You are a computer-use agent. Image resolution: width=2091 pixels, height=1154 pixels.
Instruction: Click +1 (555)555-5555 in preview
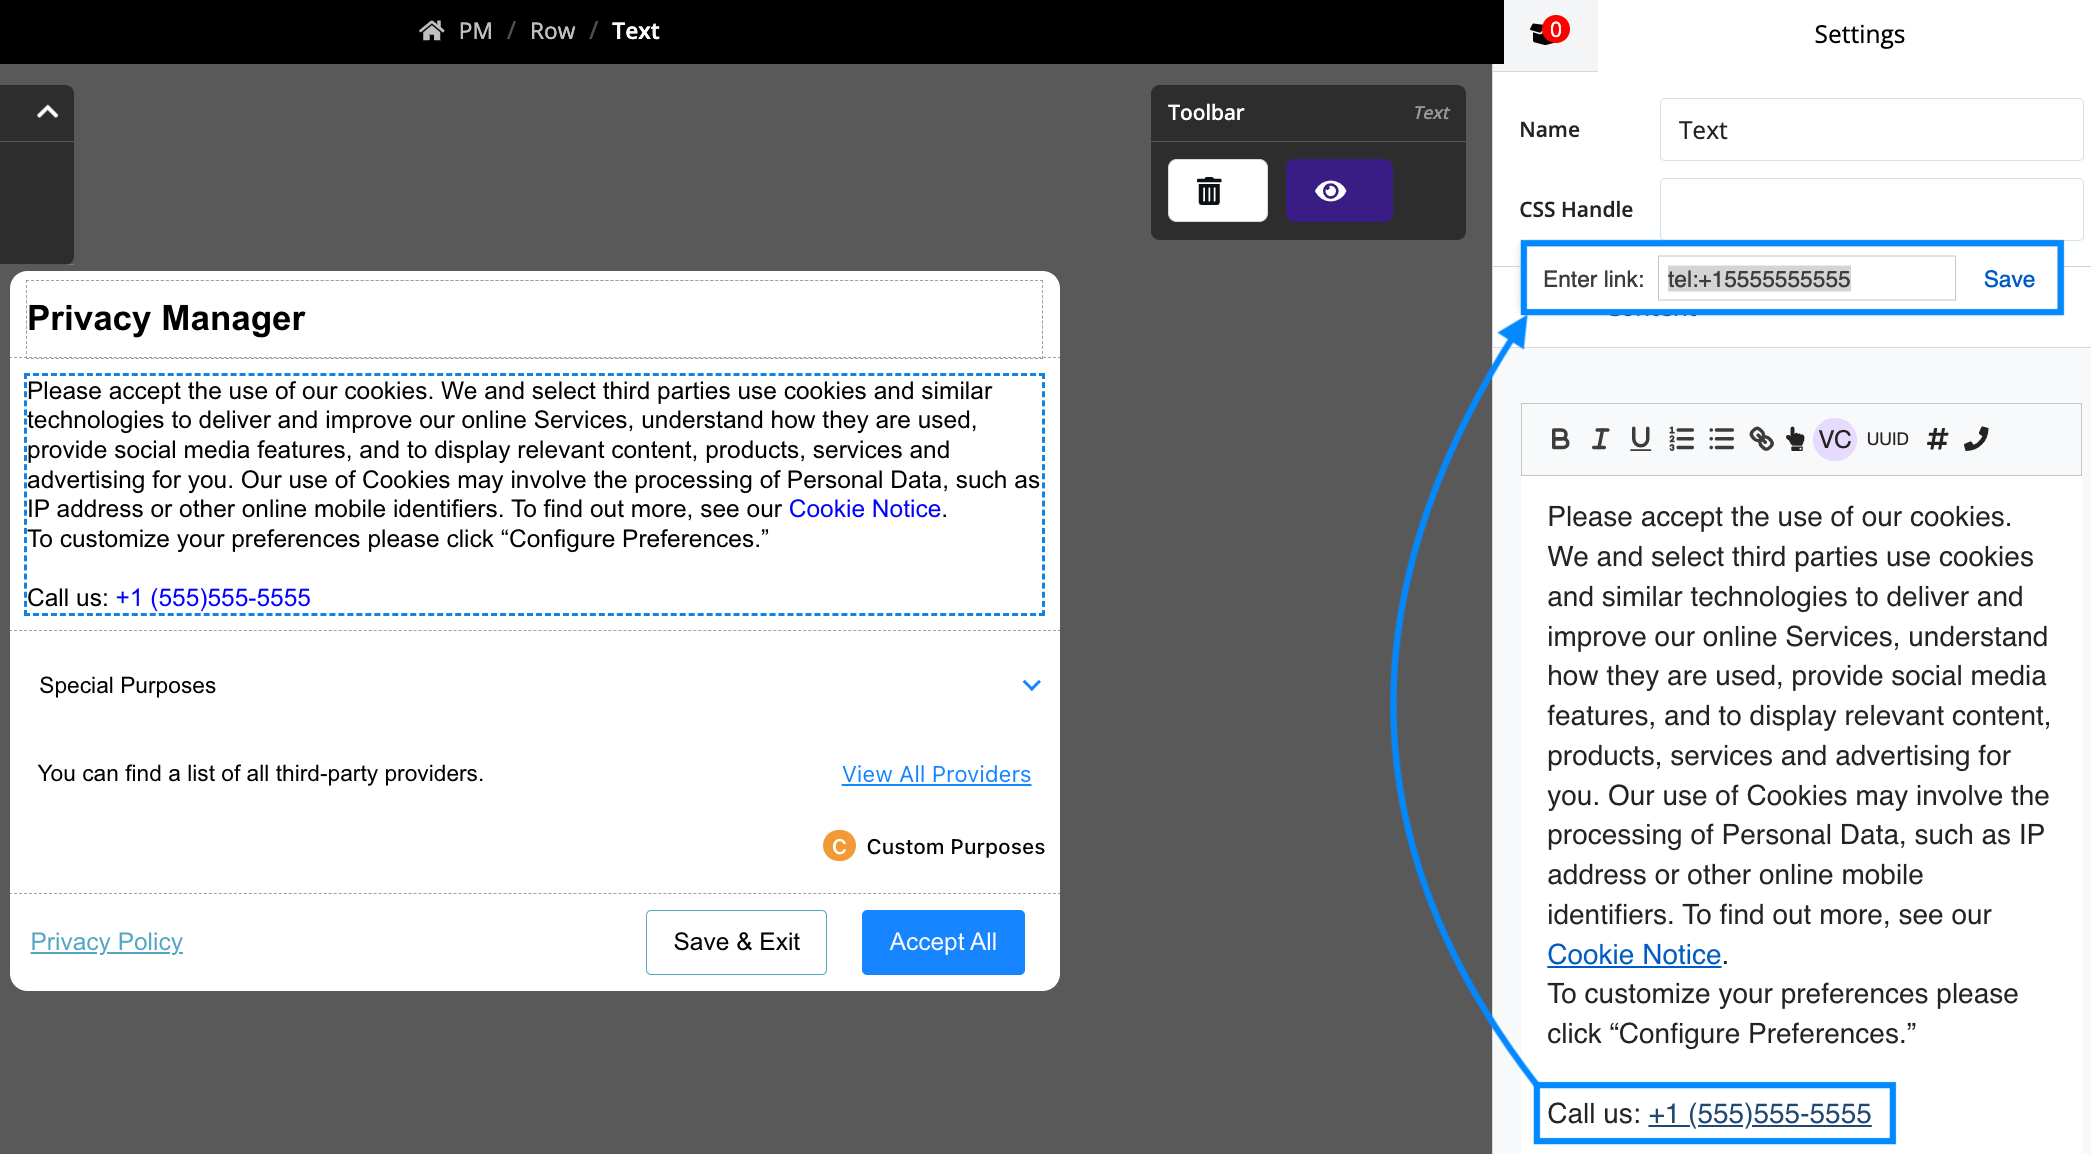click(x=213, y=598)
